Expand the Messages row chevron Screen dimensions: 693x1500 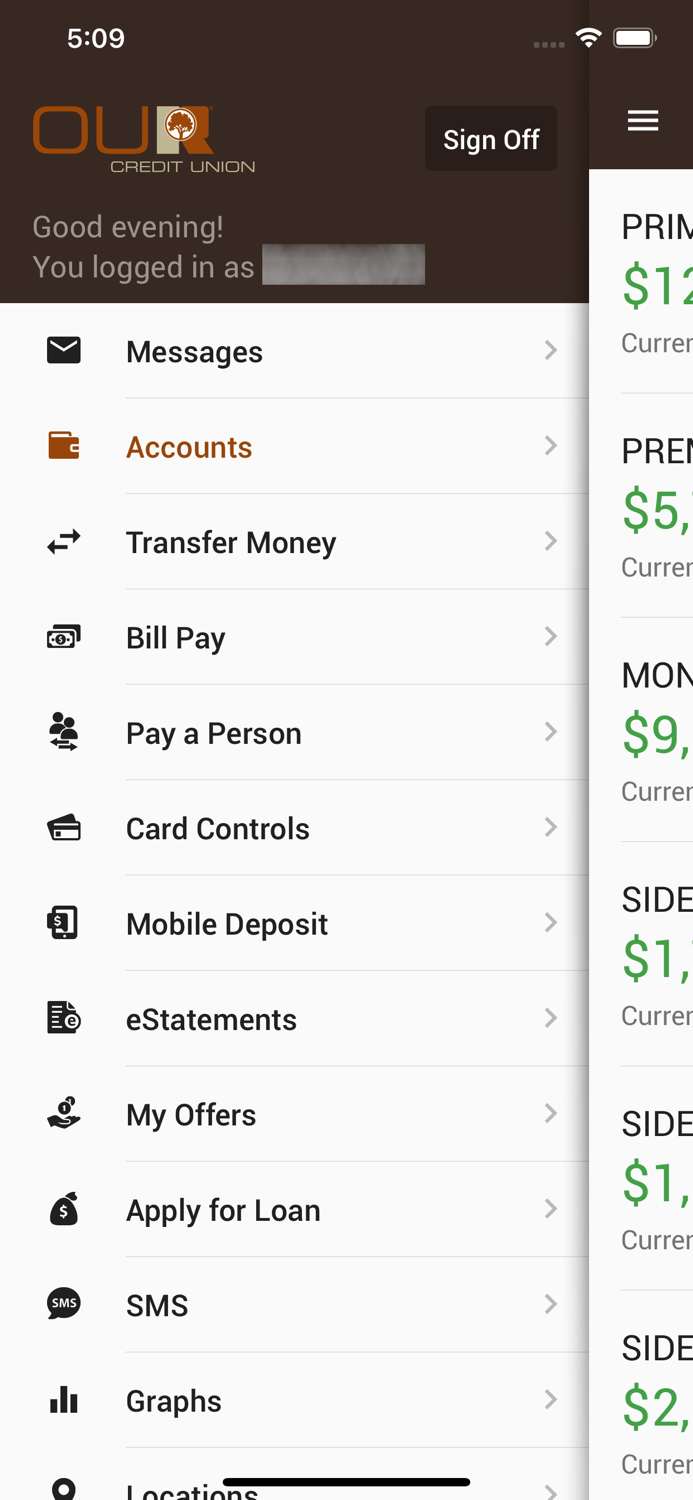click(x=551, y=350)
